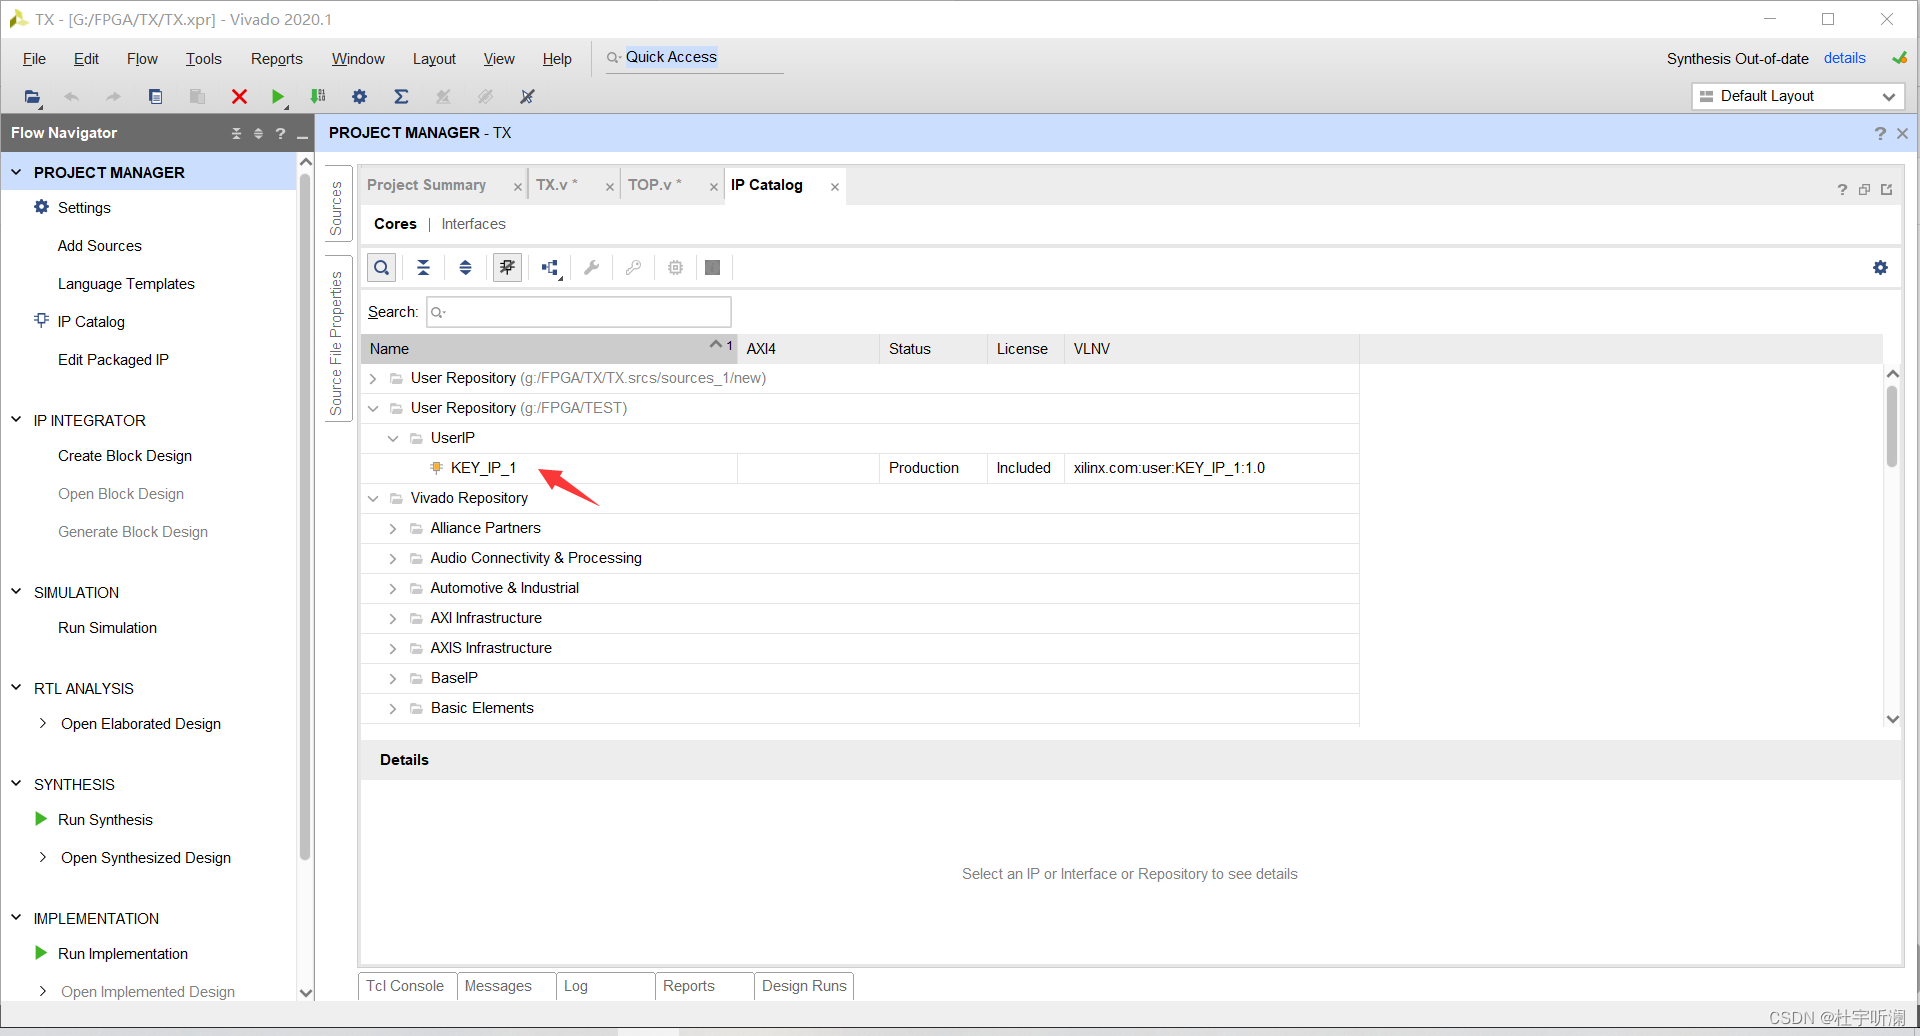Viewport: 1920px width, 1036px height.
Task: Click the Project Manager pane help icon
Action: click(1880, 133)
